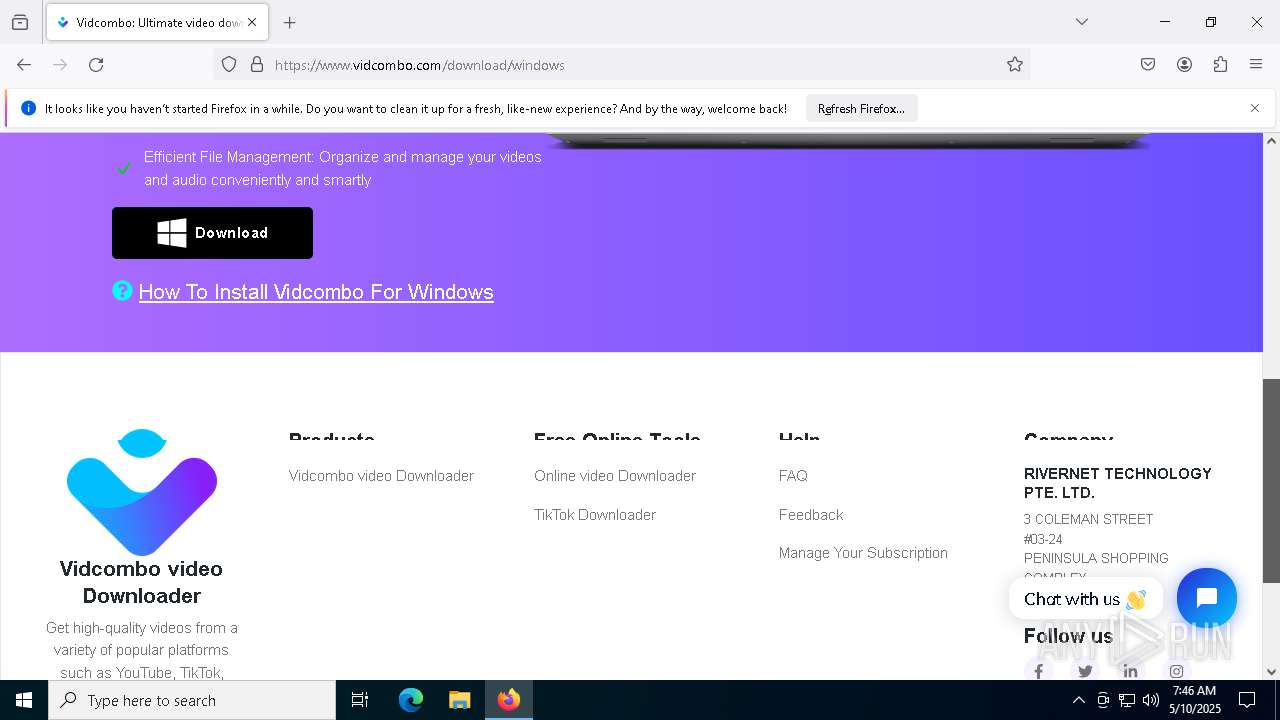Screen dimensions: 1280x720
Task: Close the Vidcombo browser tab
Action: click(x=252, y=22)
